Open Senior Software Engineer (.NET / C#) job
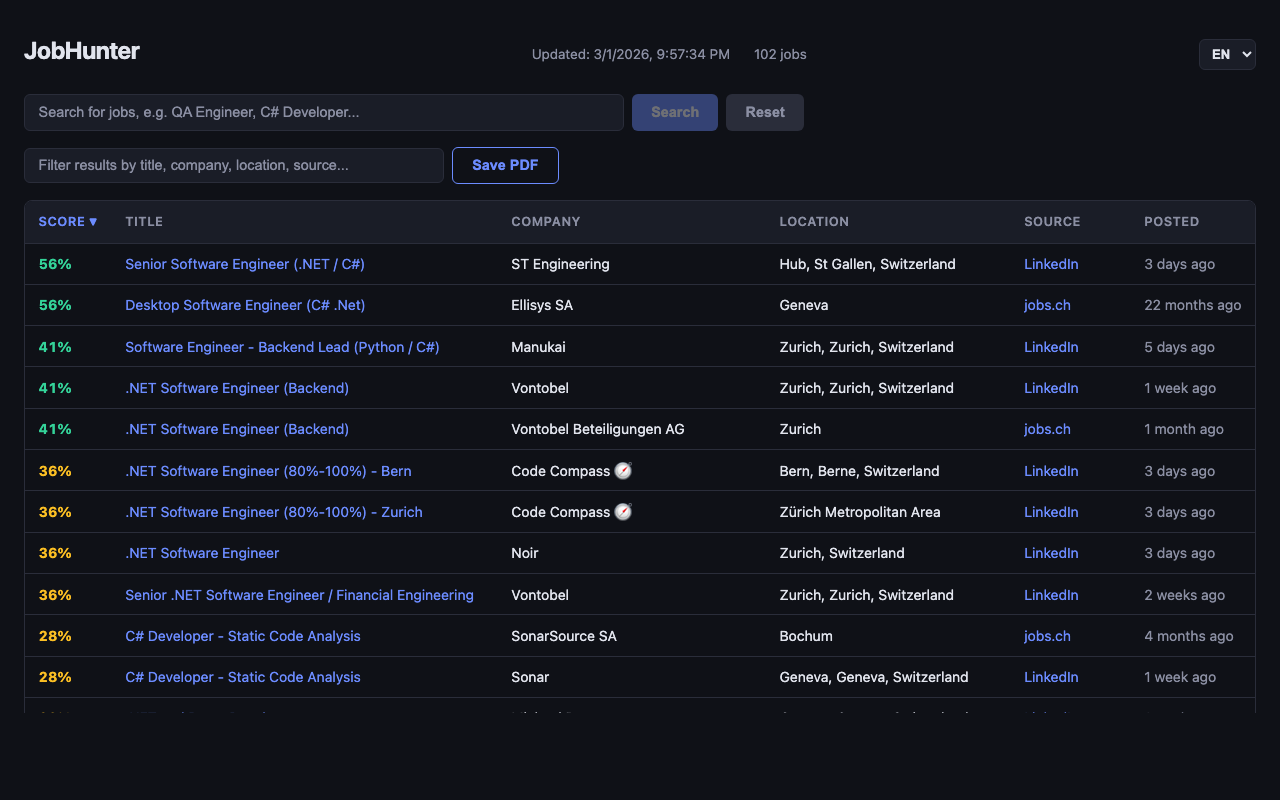 [244, 264]
